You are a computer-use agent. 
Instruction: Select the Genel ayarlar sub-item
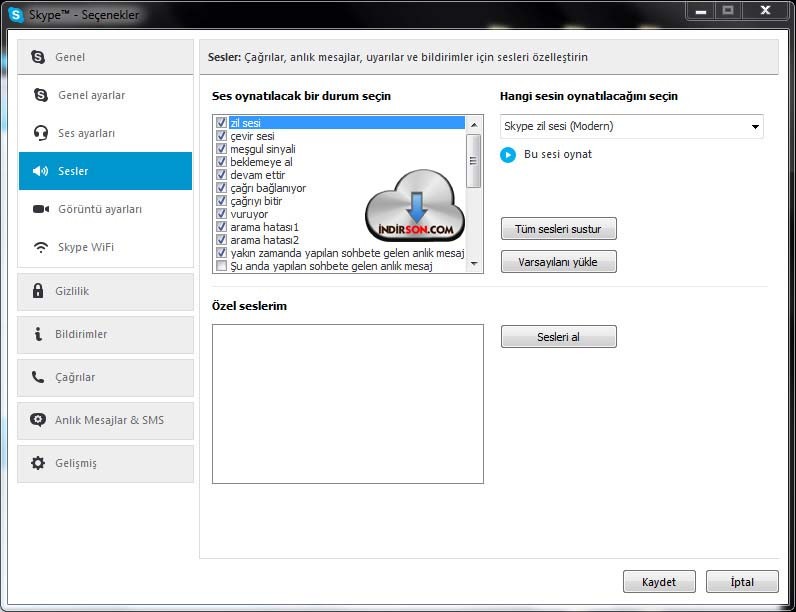point(106,95)
